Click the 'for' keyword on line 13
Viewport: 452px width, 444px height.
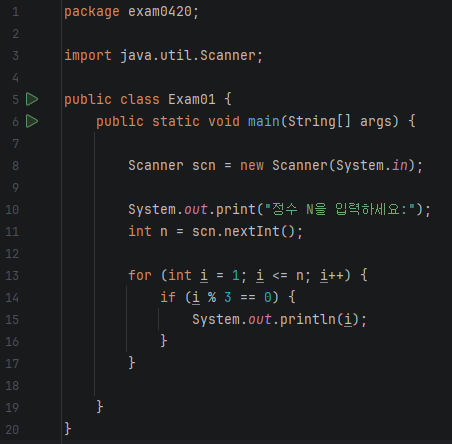[140, 276]
